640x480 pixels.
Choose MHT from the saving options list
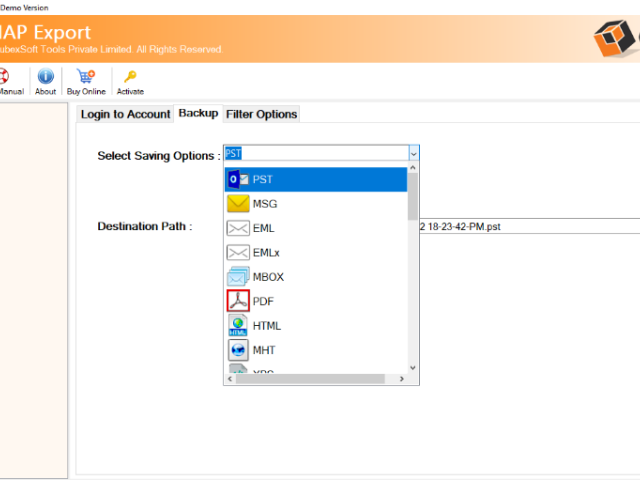[x=316, y=350]
